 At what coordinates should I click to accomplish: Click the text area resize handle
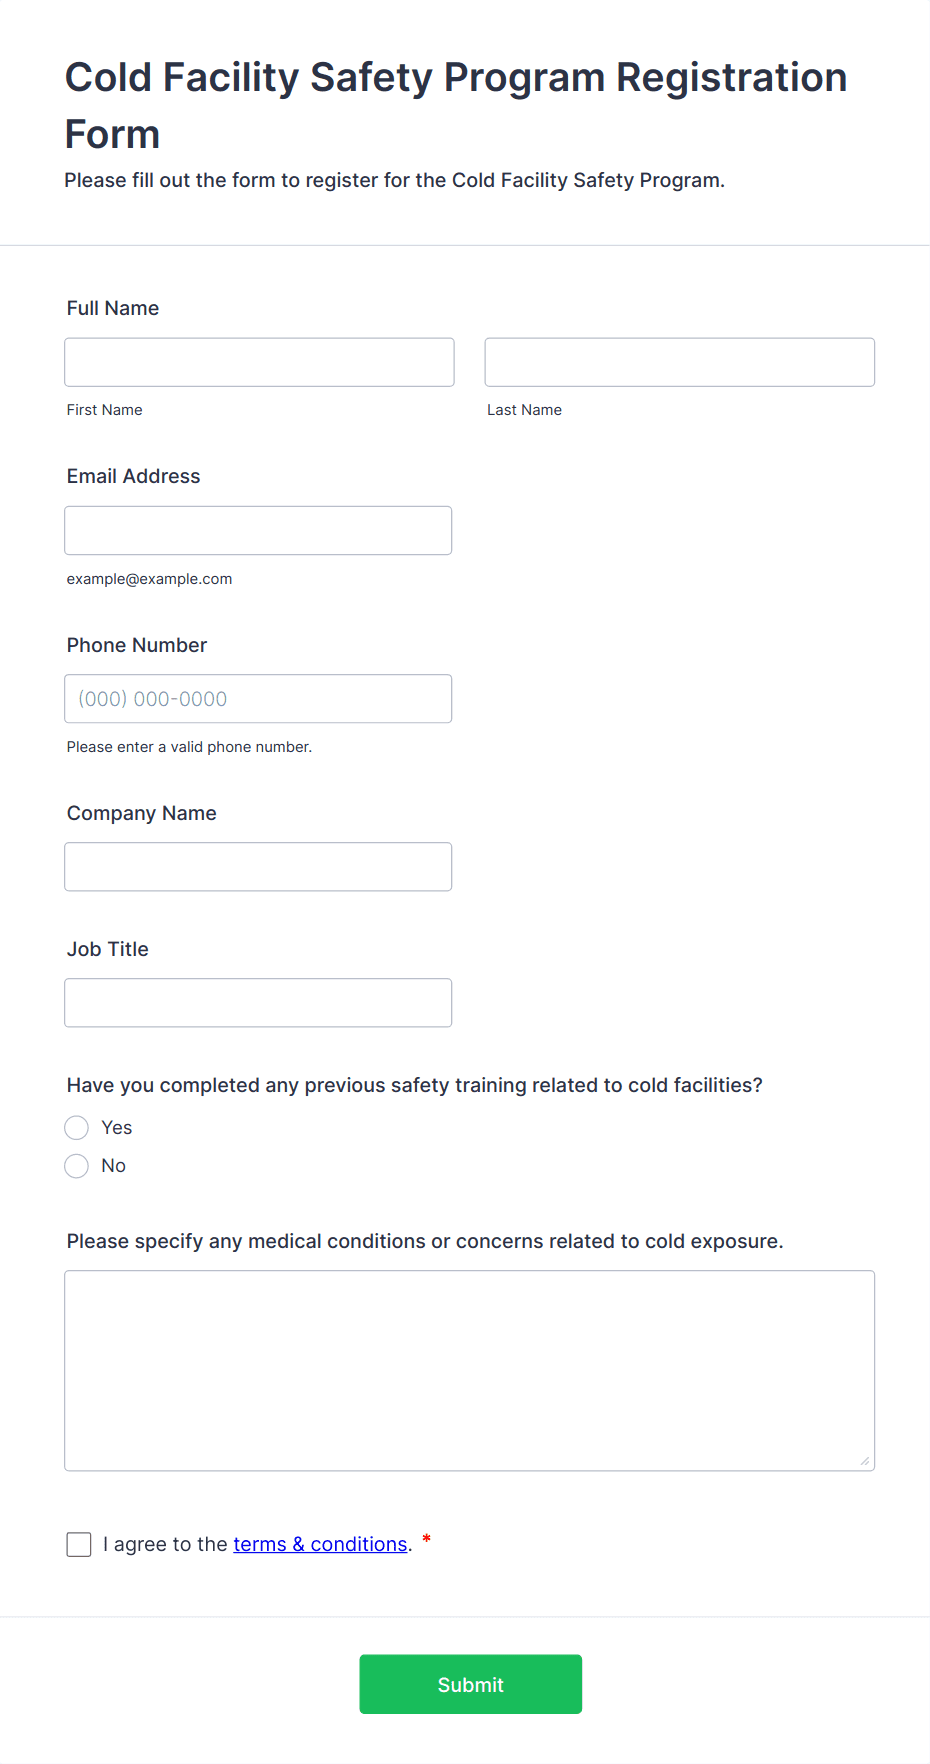tap(864, 1461)
